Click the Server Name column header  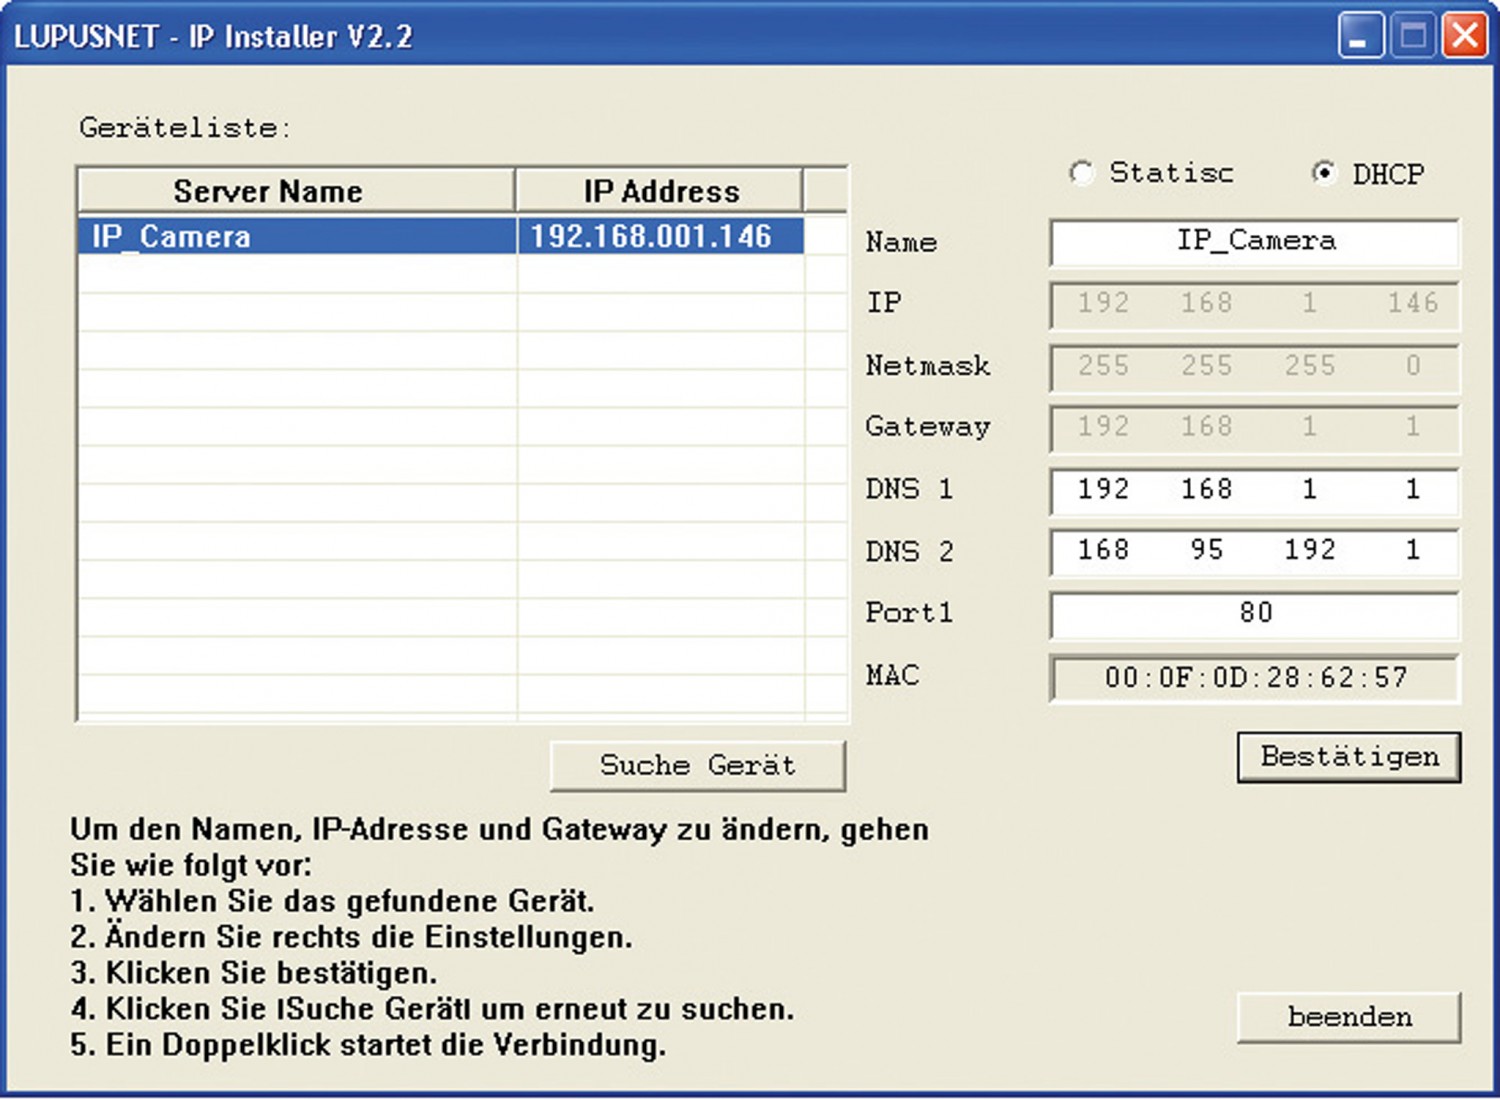pos(297,190)
